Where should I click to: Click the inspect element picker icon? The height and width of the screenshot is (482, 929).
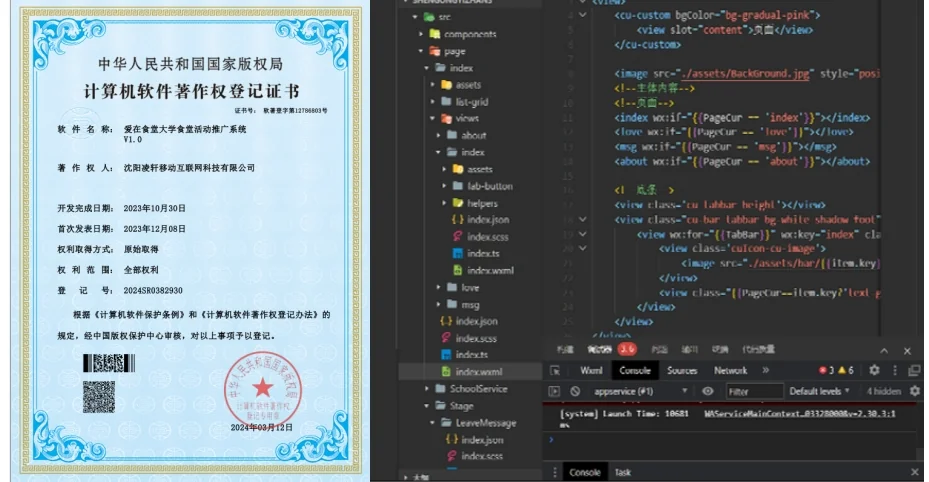[x=555, y=371]
